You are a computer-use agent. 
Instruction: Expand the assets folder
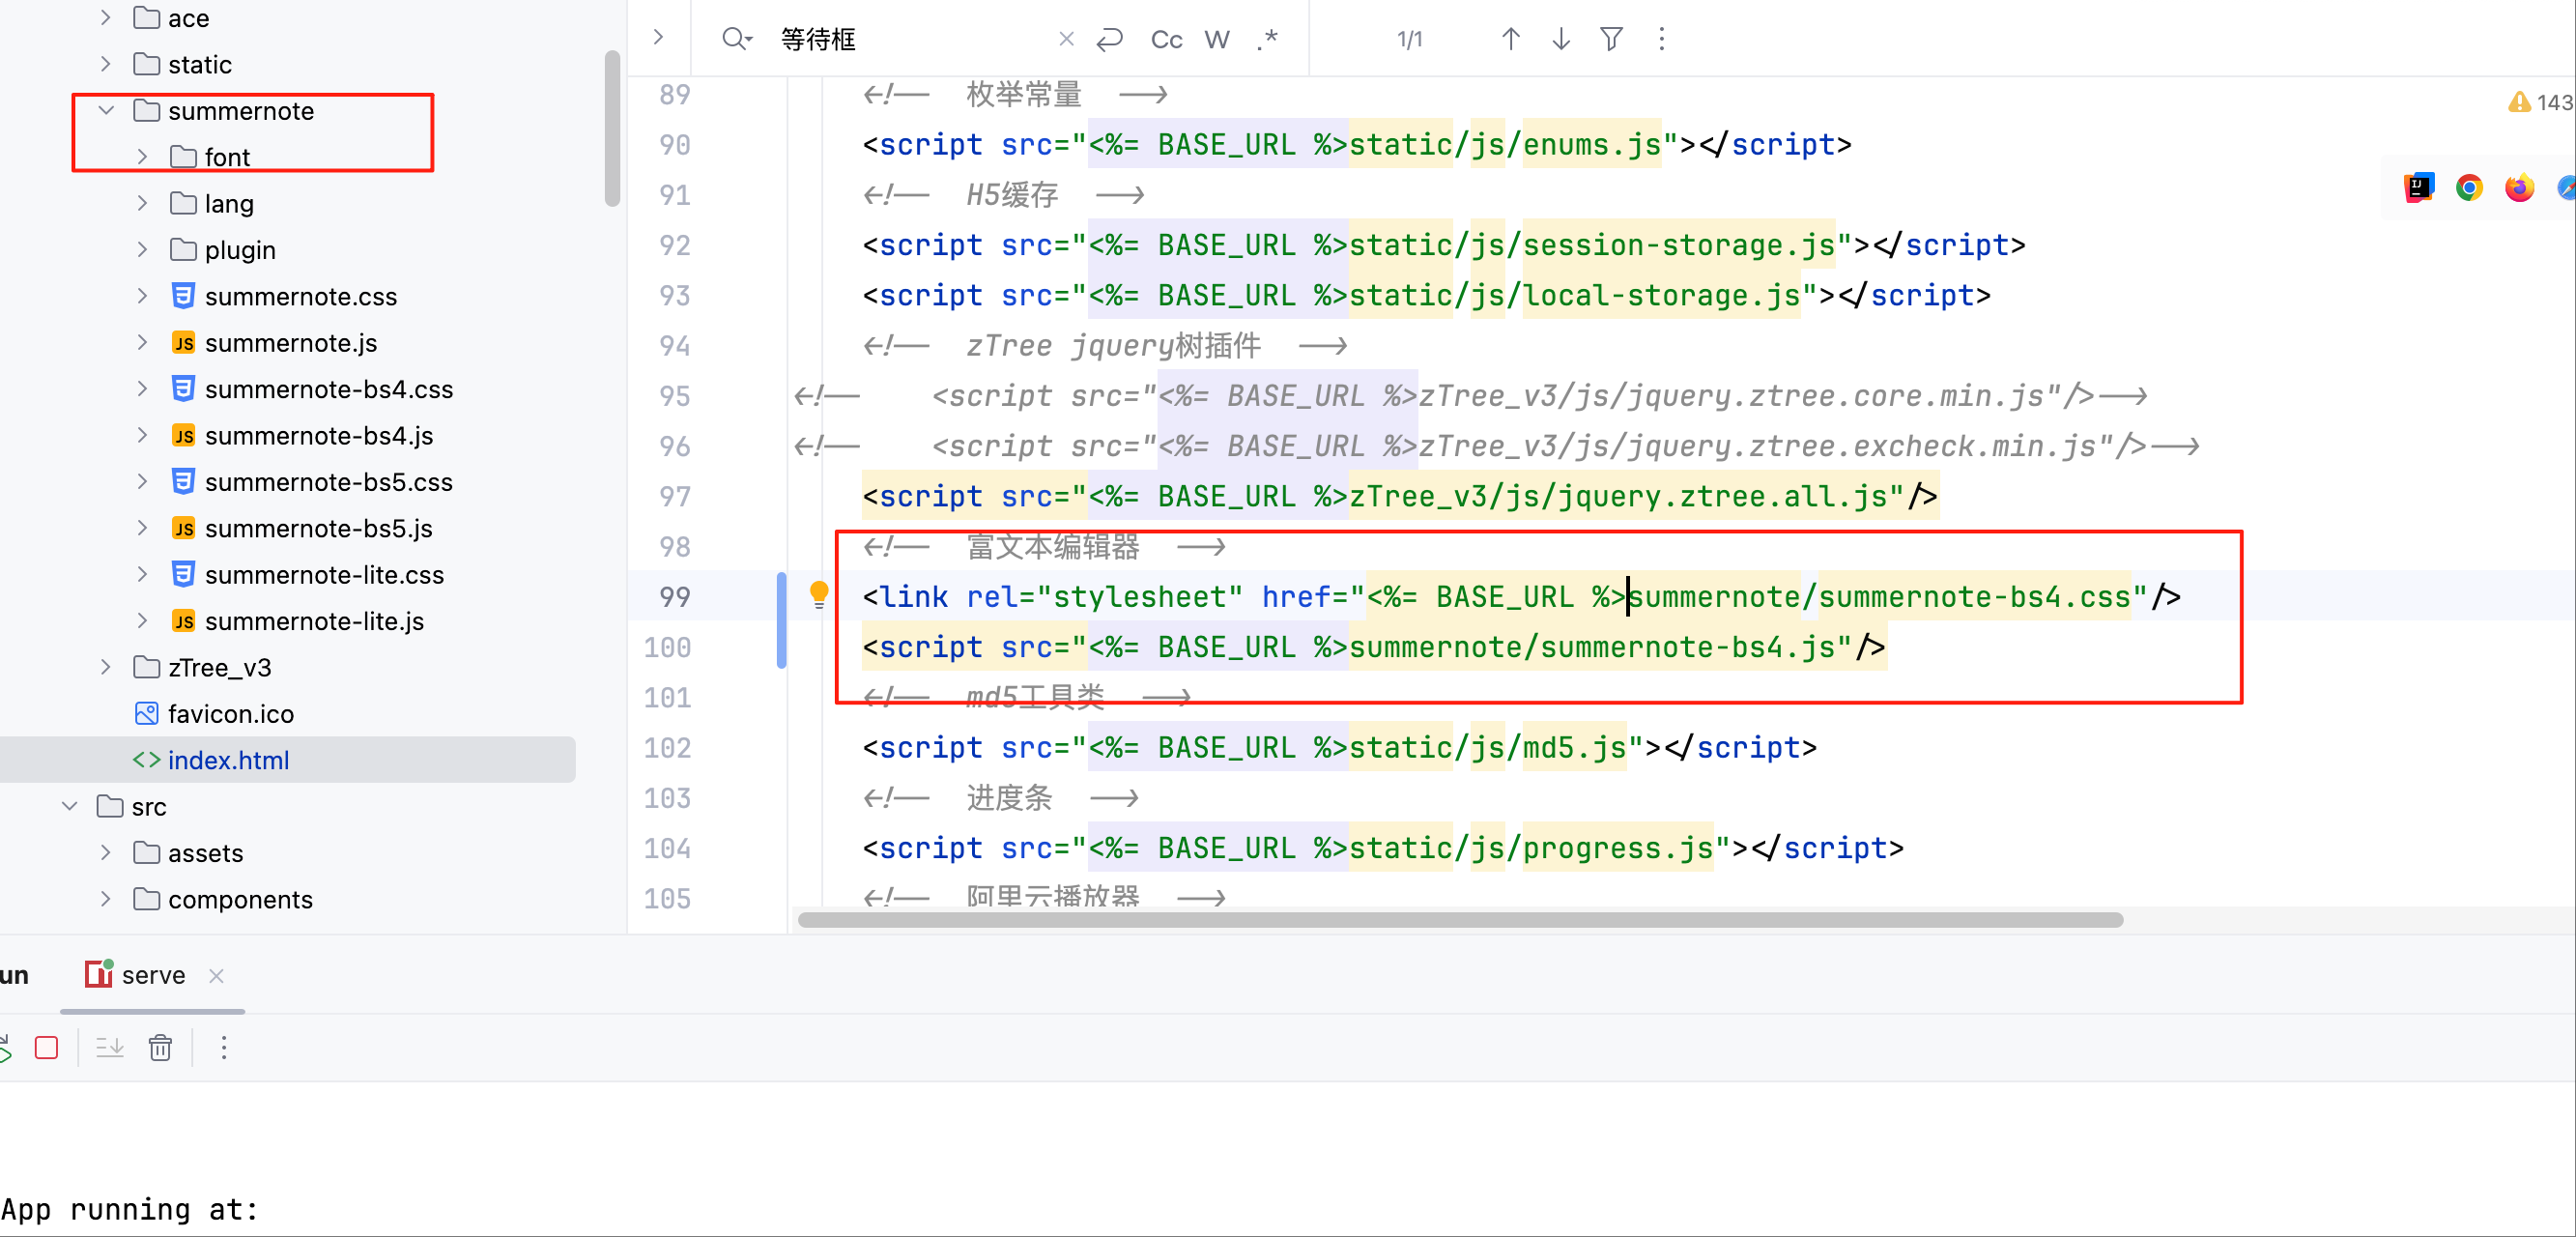[x=105, y=852]
